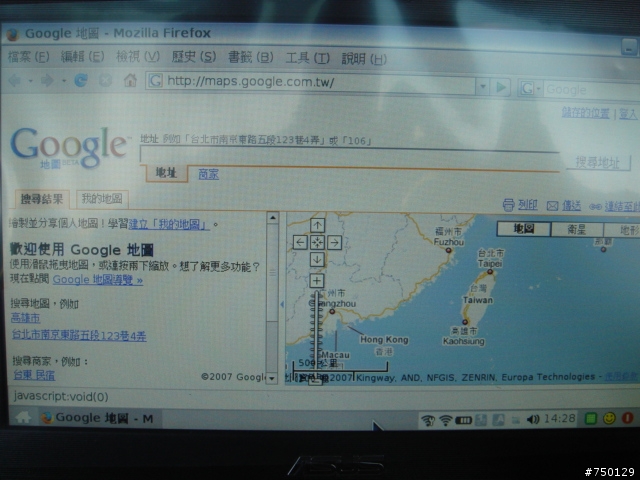Click the 列印 print link

pos(528,205)
